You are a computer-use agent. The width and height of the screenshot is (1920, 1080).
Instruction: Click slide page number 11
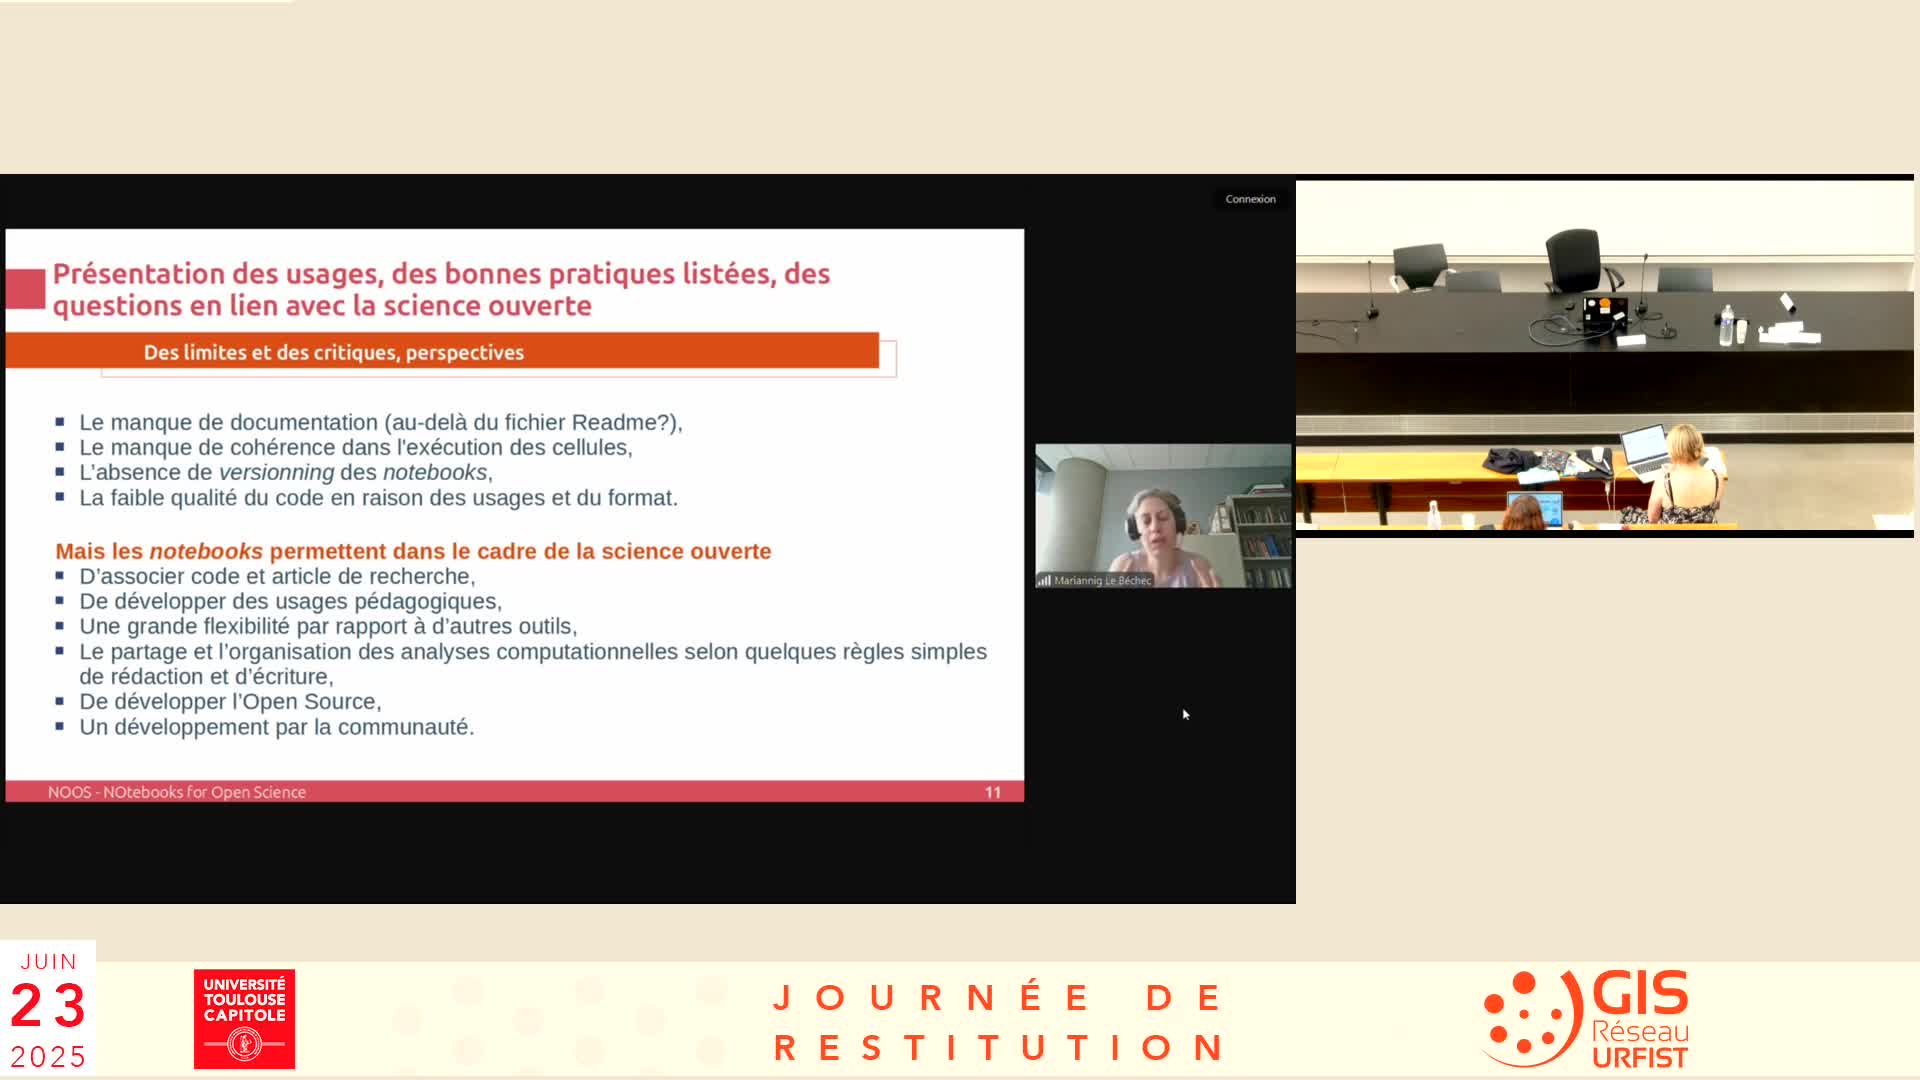coord(992,792)
